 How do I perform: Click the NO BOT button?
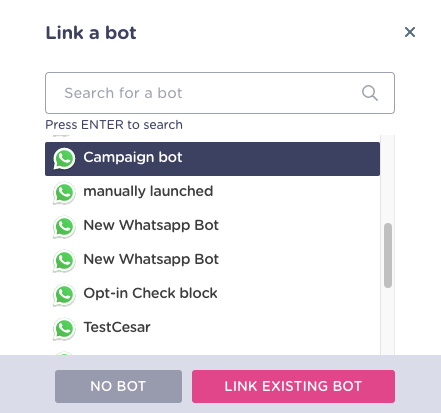[x=118, y=386]
